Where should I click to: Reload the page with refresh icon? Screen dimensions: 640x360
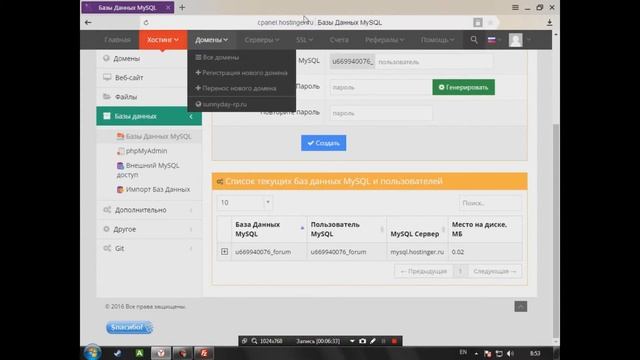point(146,22)
